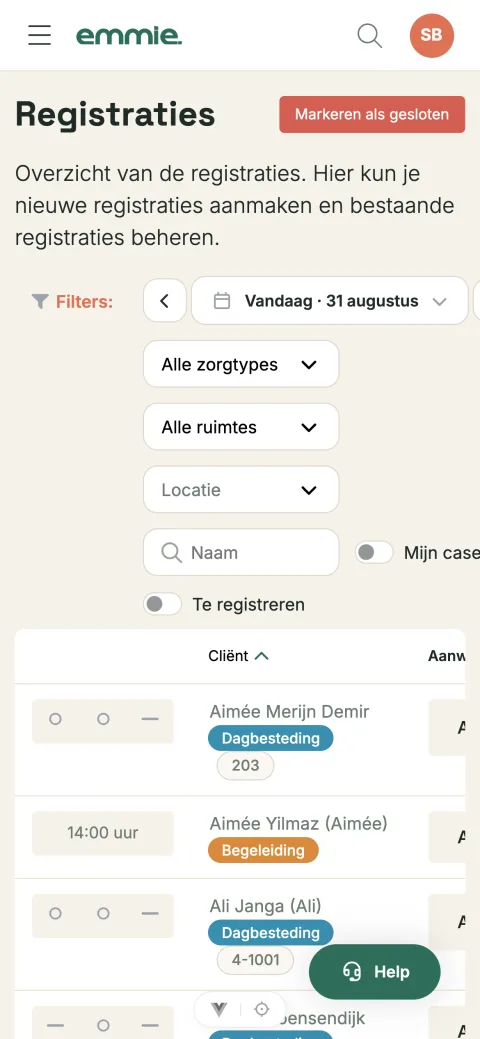Image resolution: width=480 pixels, height=1039 pixels.
Task: Click magnifier icon in Naam field
Action: tap(172, 553)
